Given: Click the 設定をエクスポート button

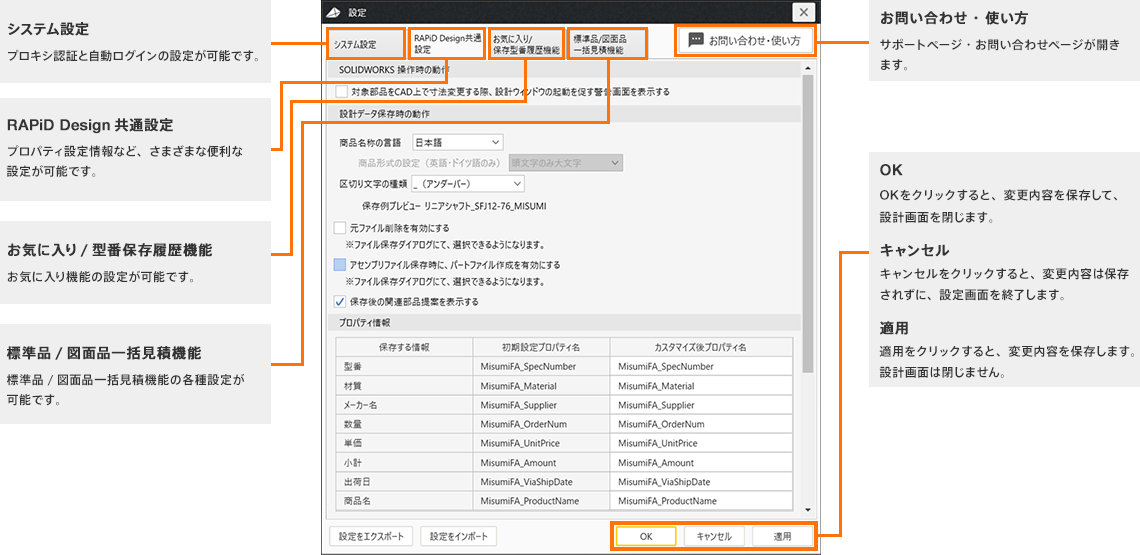Looking at the screenshot, I should click(x=369, y=536).
